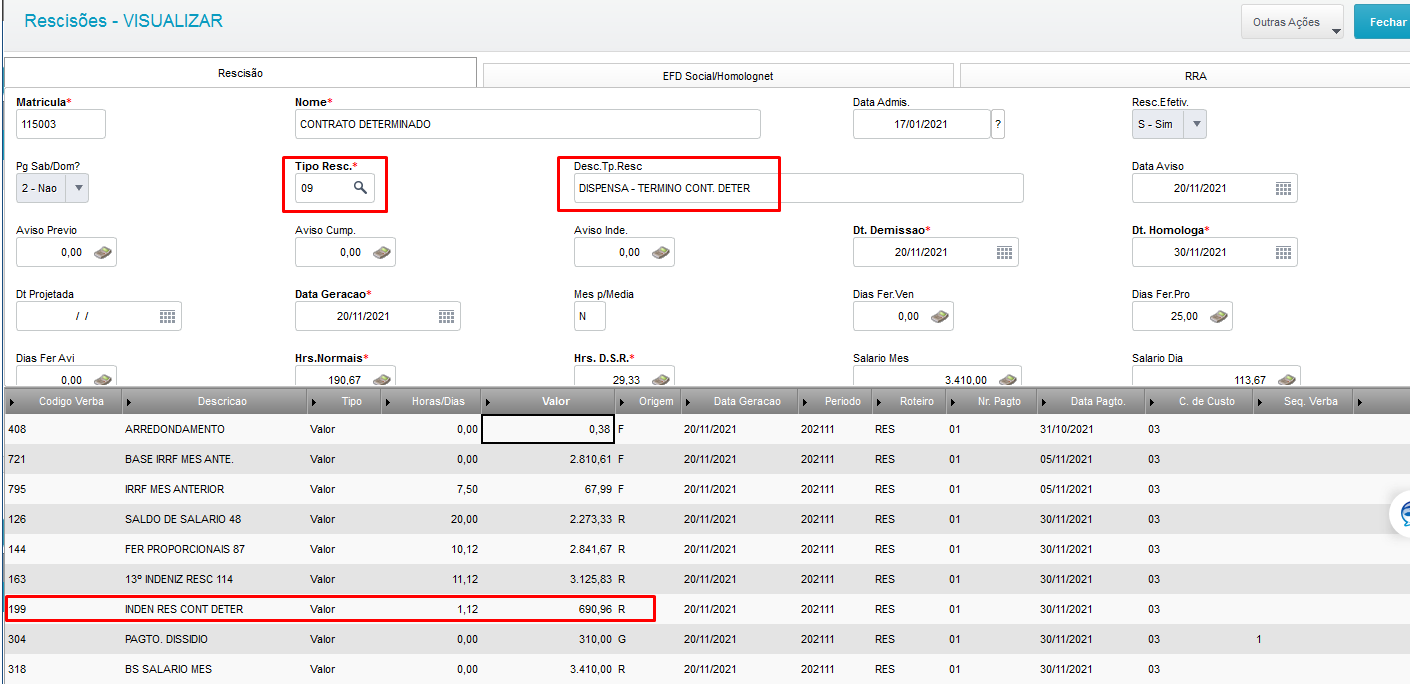Click calculator icon in Dias Fer.Ven field
The width and height of the screenshot is (1410, 684).
939,316
